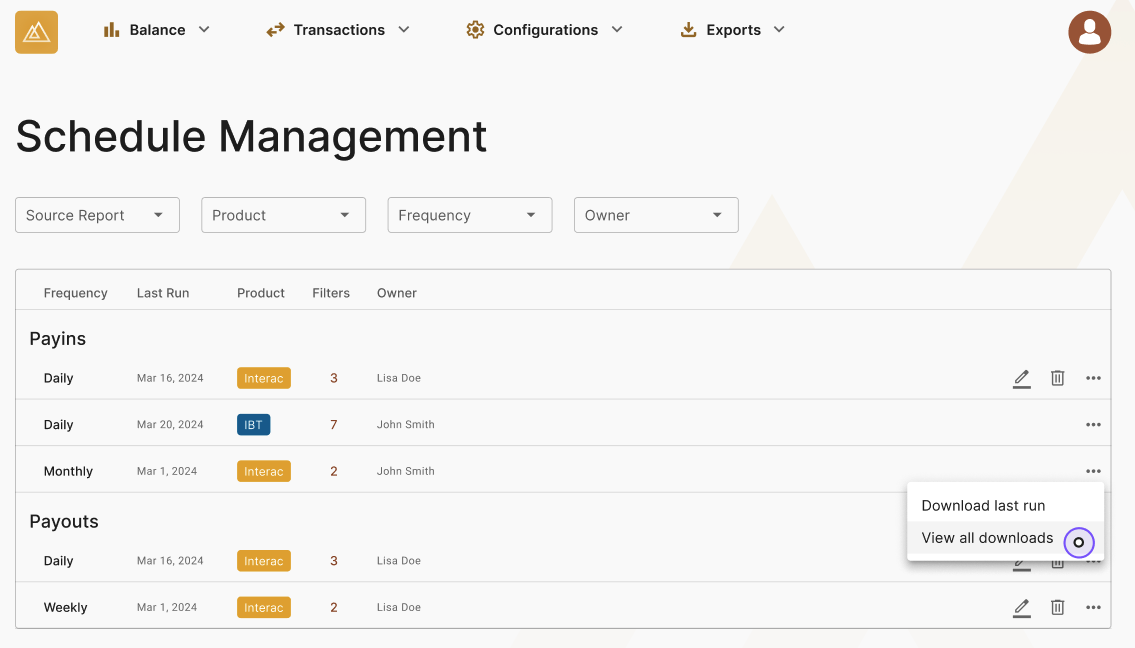Screen dimensions: 1135x648
Task: Open the company logo in the header
Action: (36, 31)
